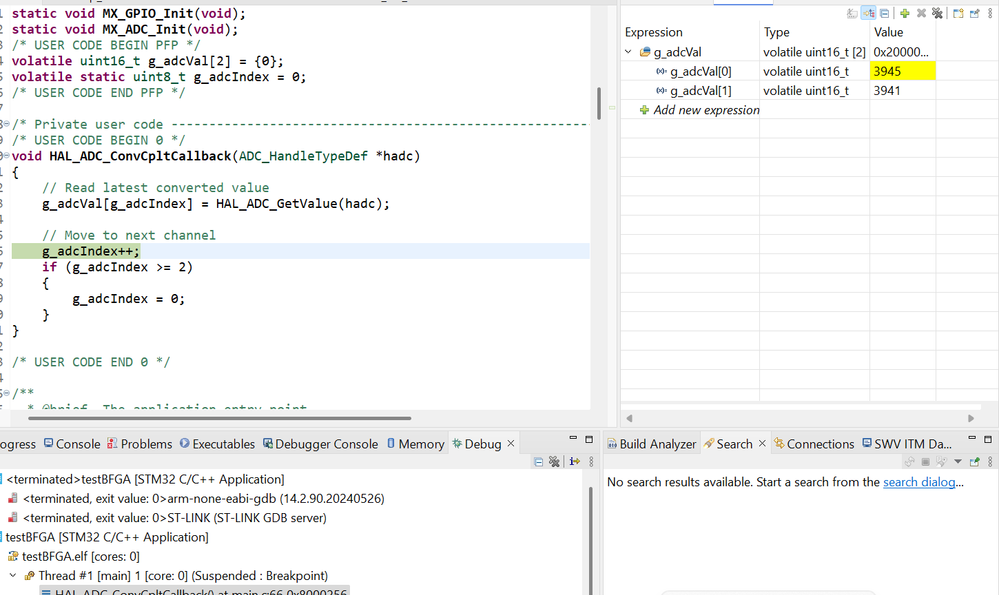Viewport: 999px width, 595px height.
Task: Remove all terminated launches in Debug view
Action: tap(554, 462)
